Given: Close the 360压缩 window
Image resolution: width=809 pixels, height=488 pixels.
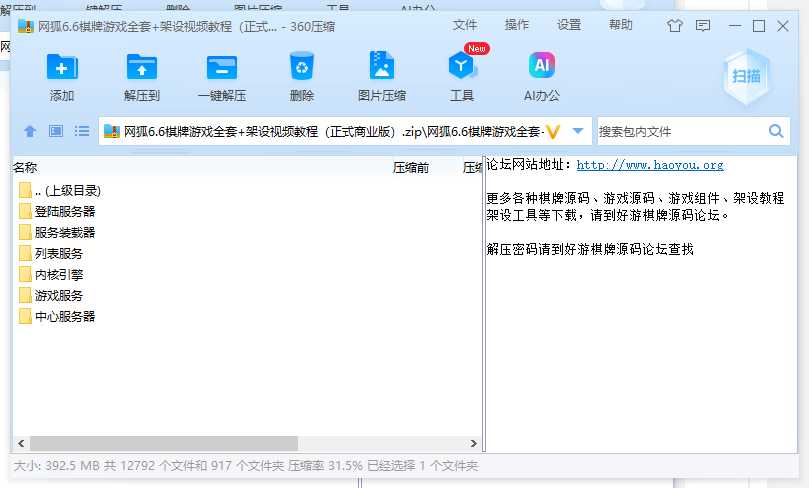Looking at the screenshot, I should click(x=783, y=25).
